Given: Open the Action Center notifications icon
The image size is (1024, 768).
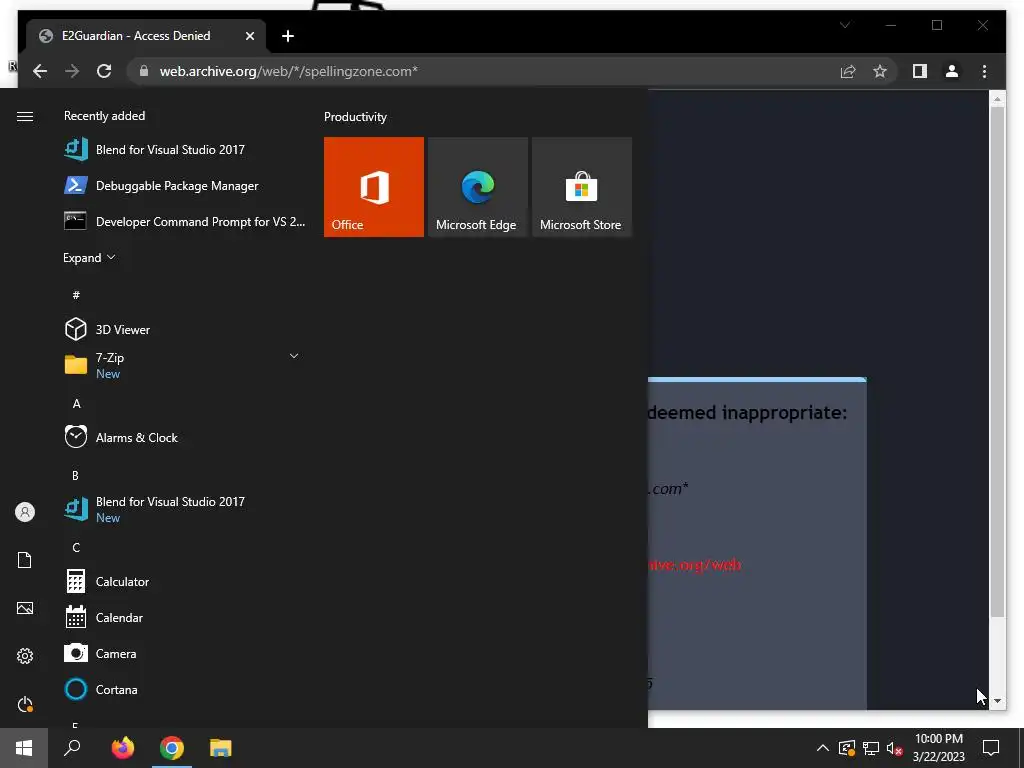Looking at the screenshot, I should pyautogui.click(x=991, y=748).
